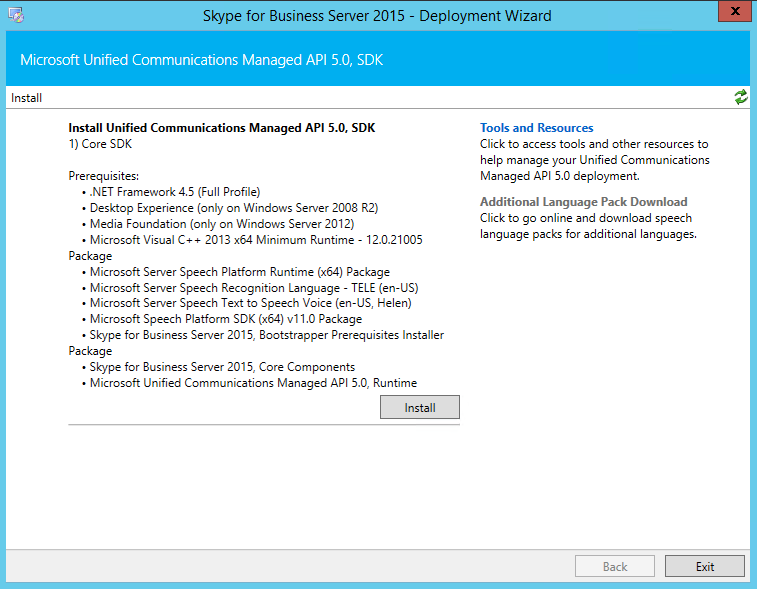
Task: Click the Install breadcrumb label
Action: (27, 98)
